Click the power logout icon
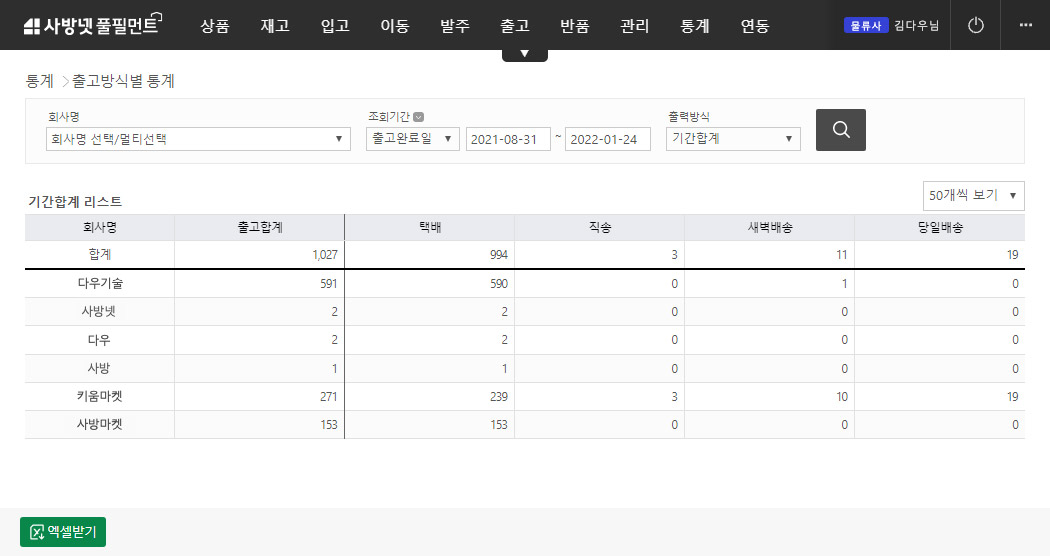Screen dimensions: 1050x556 976,25
